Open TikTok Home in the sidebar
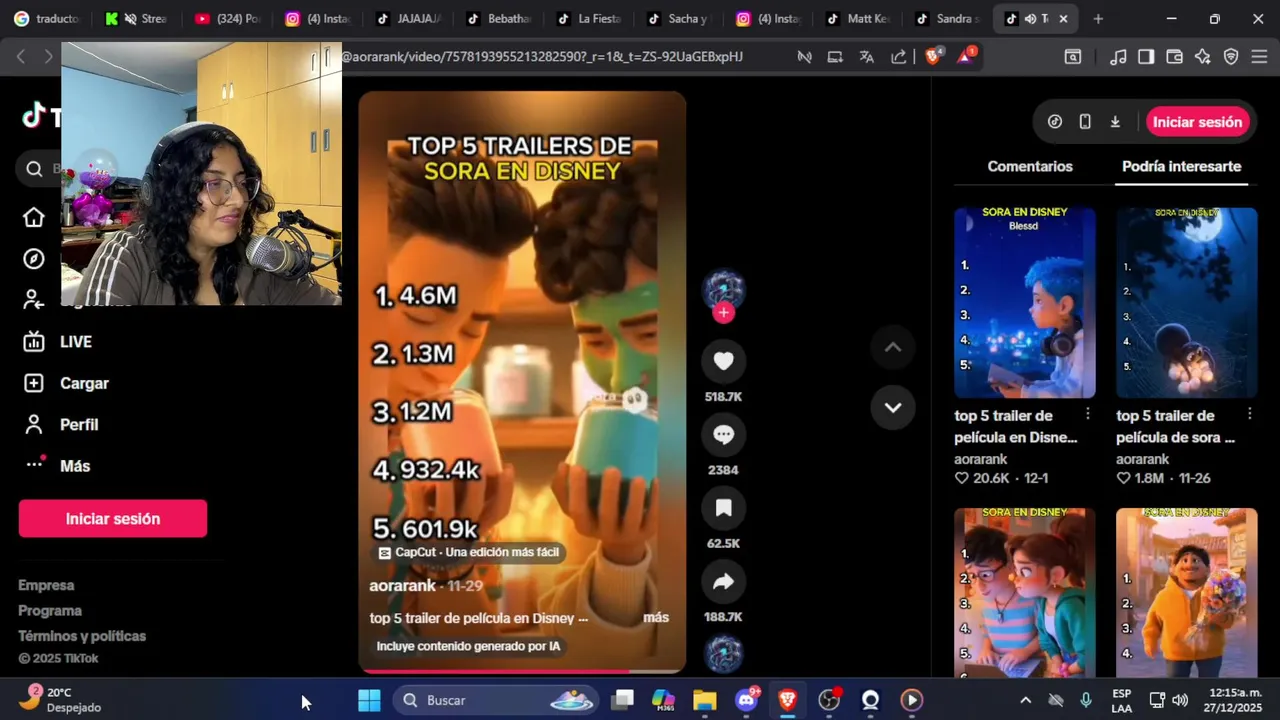1280x720 pixels. (34, 218)
